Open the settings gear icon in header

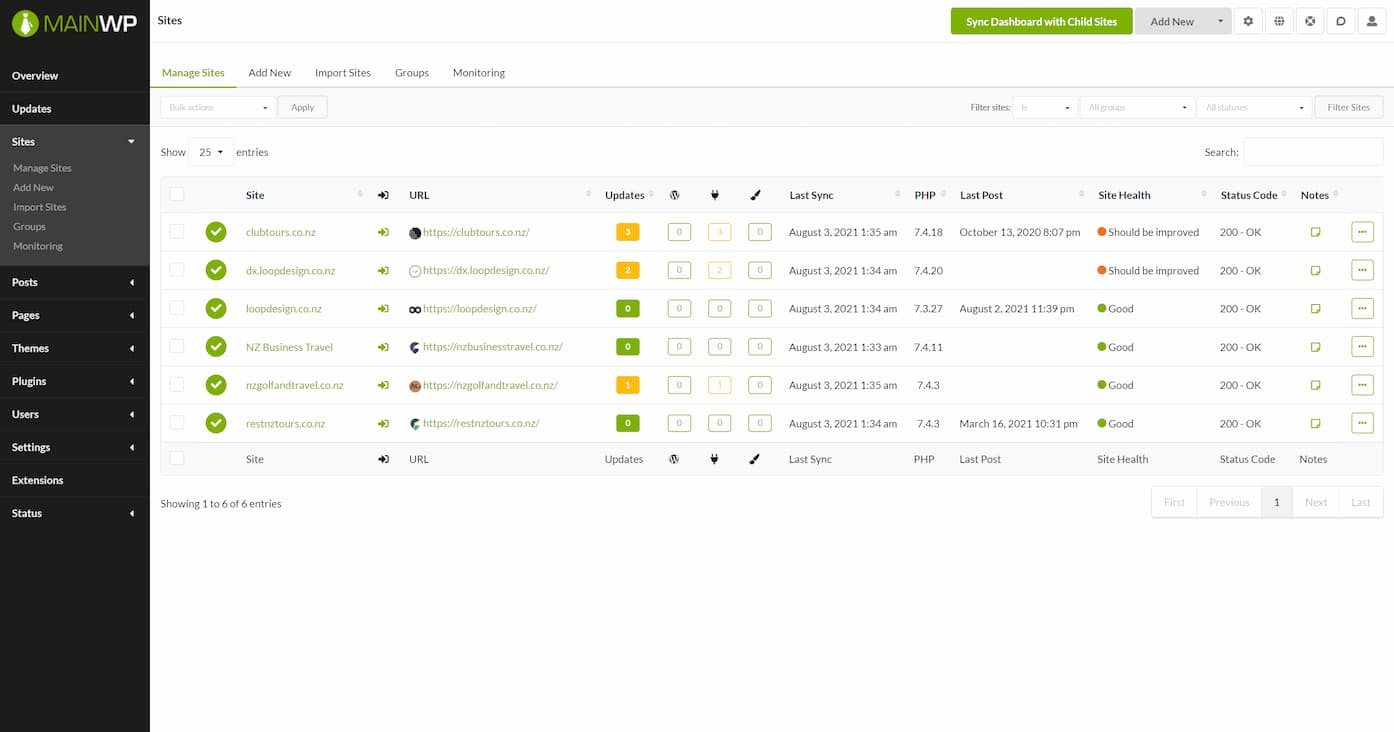click(x=1248, y=21)
